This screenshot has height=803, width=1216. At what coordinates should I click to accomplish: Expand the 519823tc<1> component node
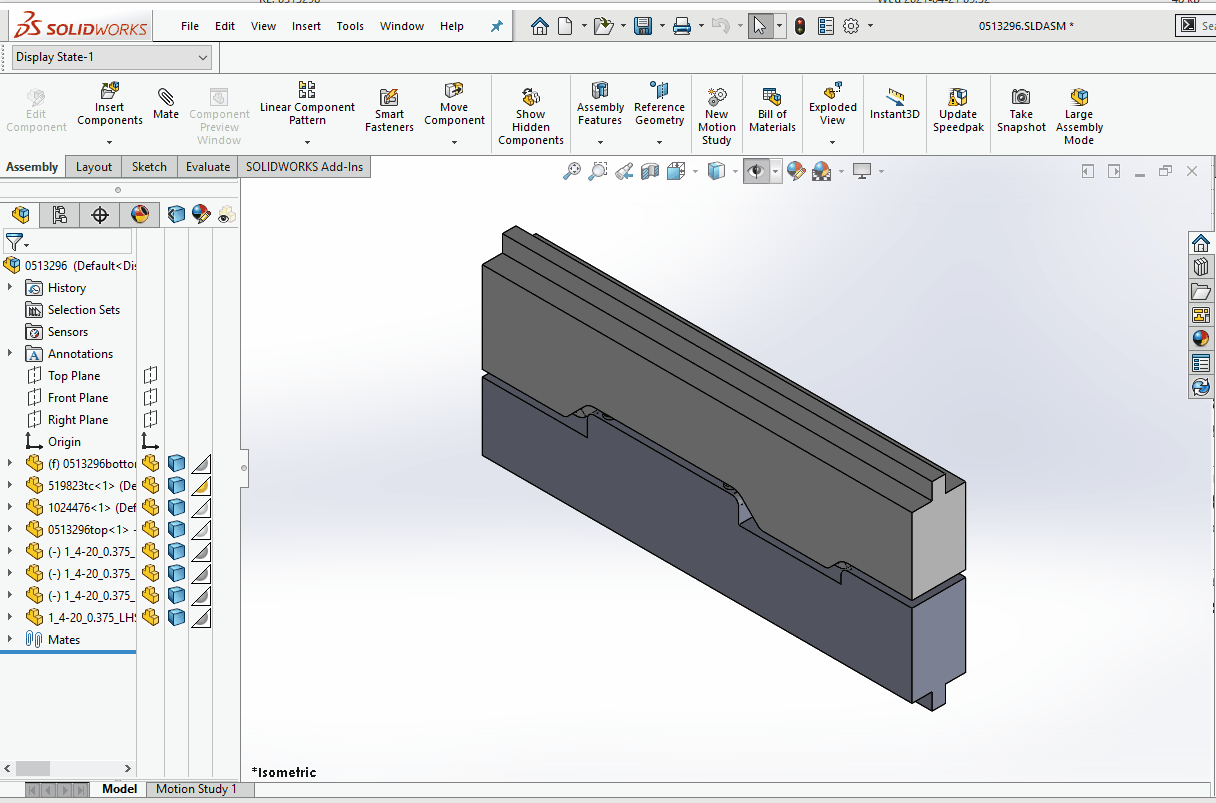click(10, 485)
